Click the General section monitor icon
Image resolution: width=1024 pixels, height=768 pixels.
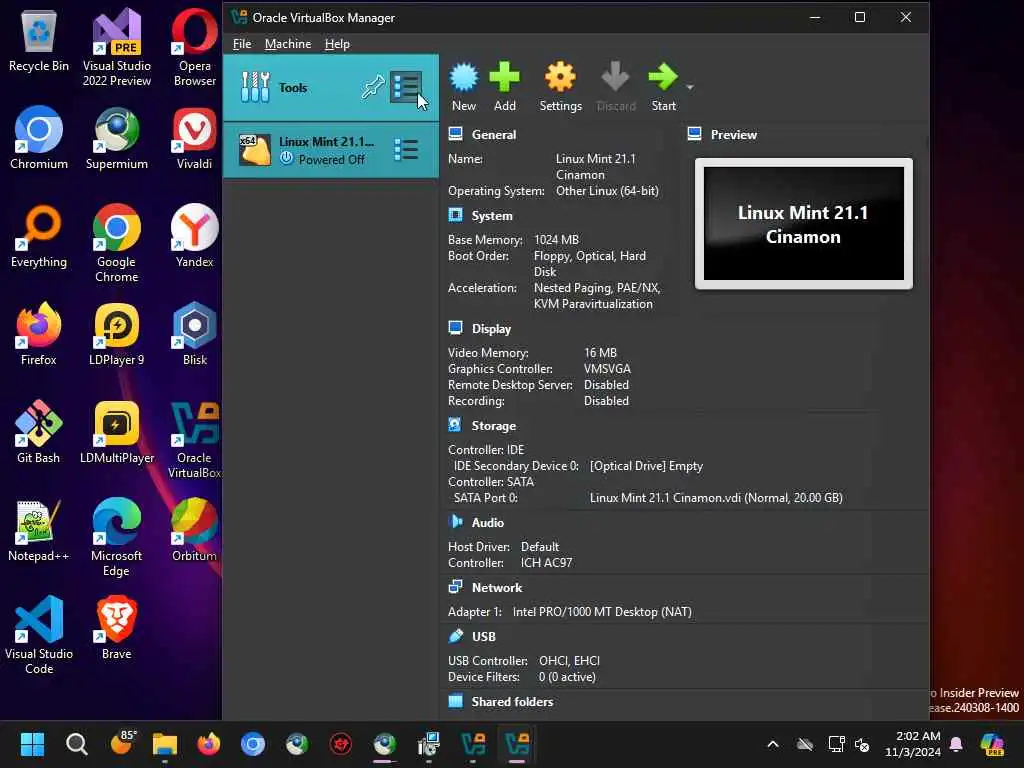pyautogui.click(x=456, y=134)
